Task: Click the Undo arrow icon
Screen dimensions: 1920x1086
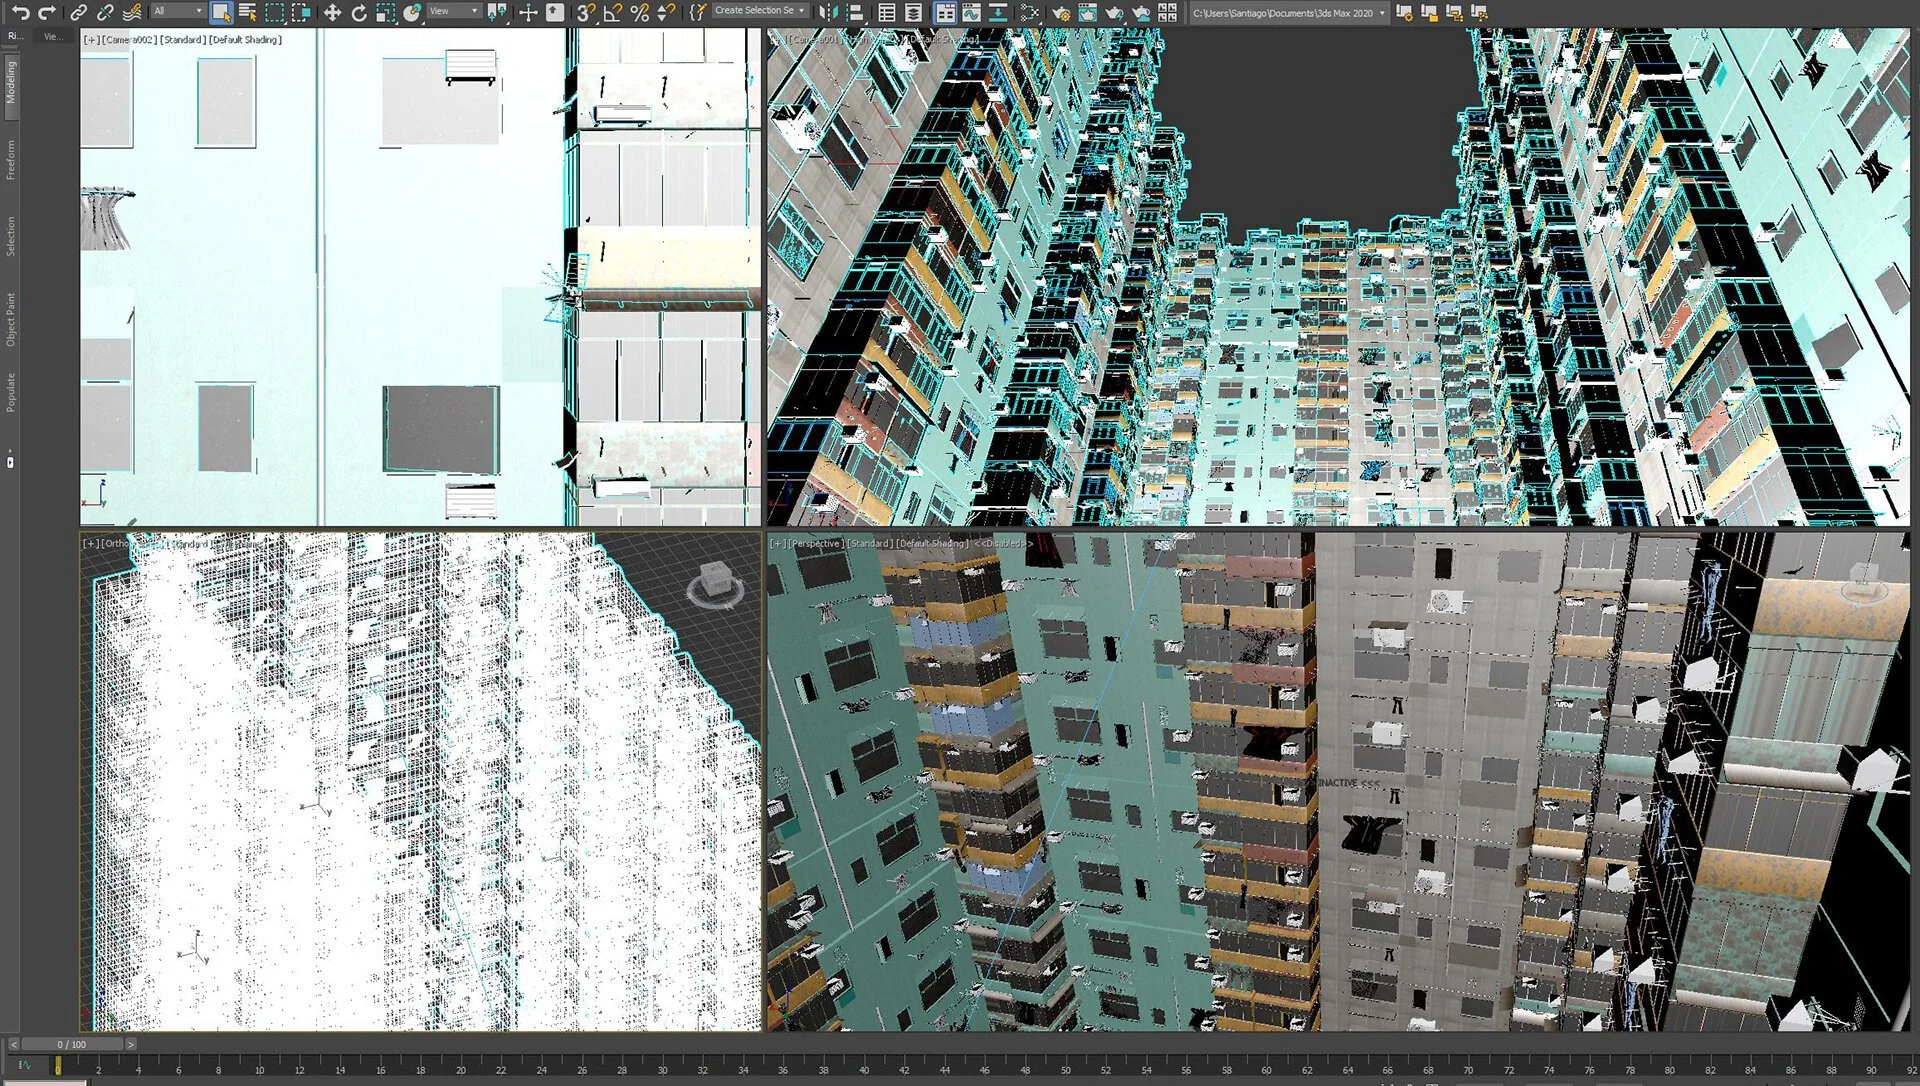Action: [20, 12]
